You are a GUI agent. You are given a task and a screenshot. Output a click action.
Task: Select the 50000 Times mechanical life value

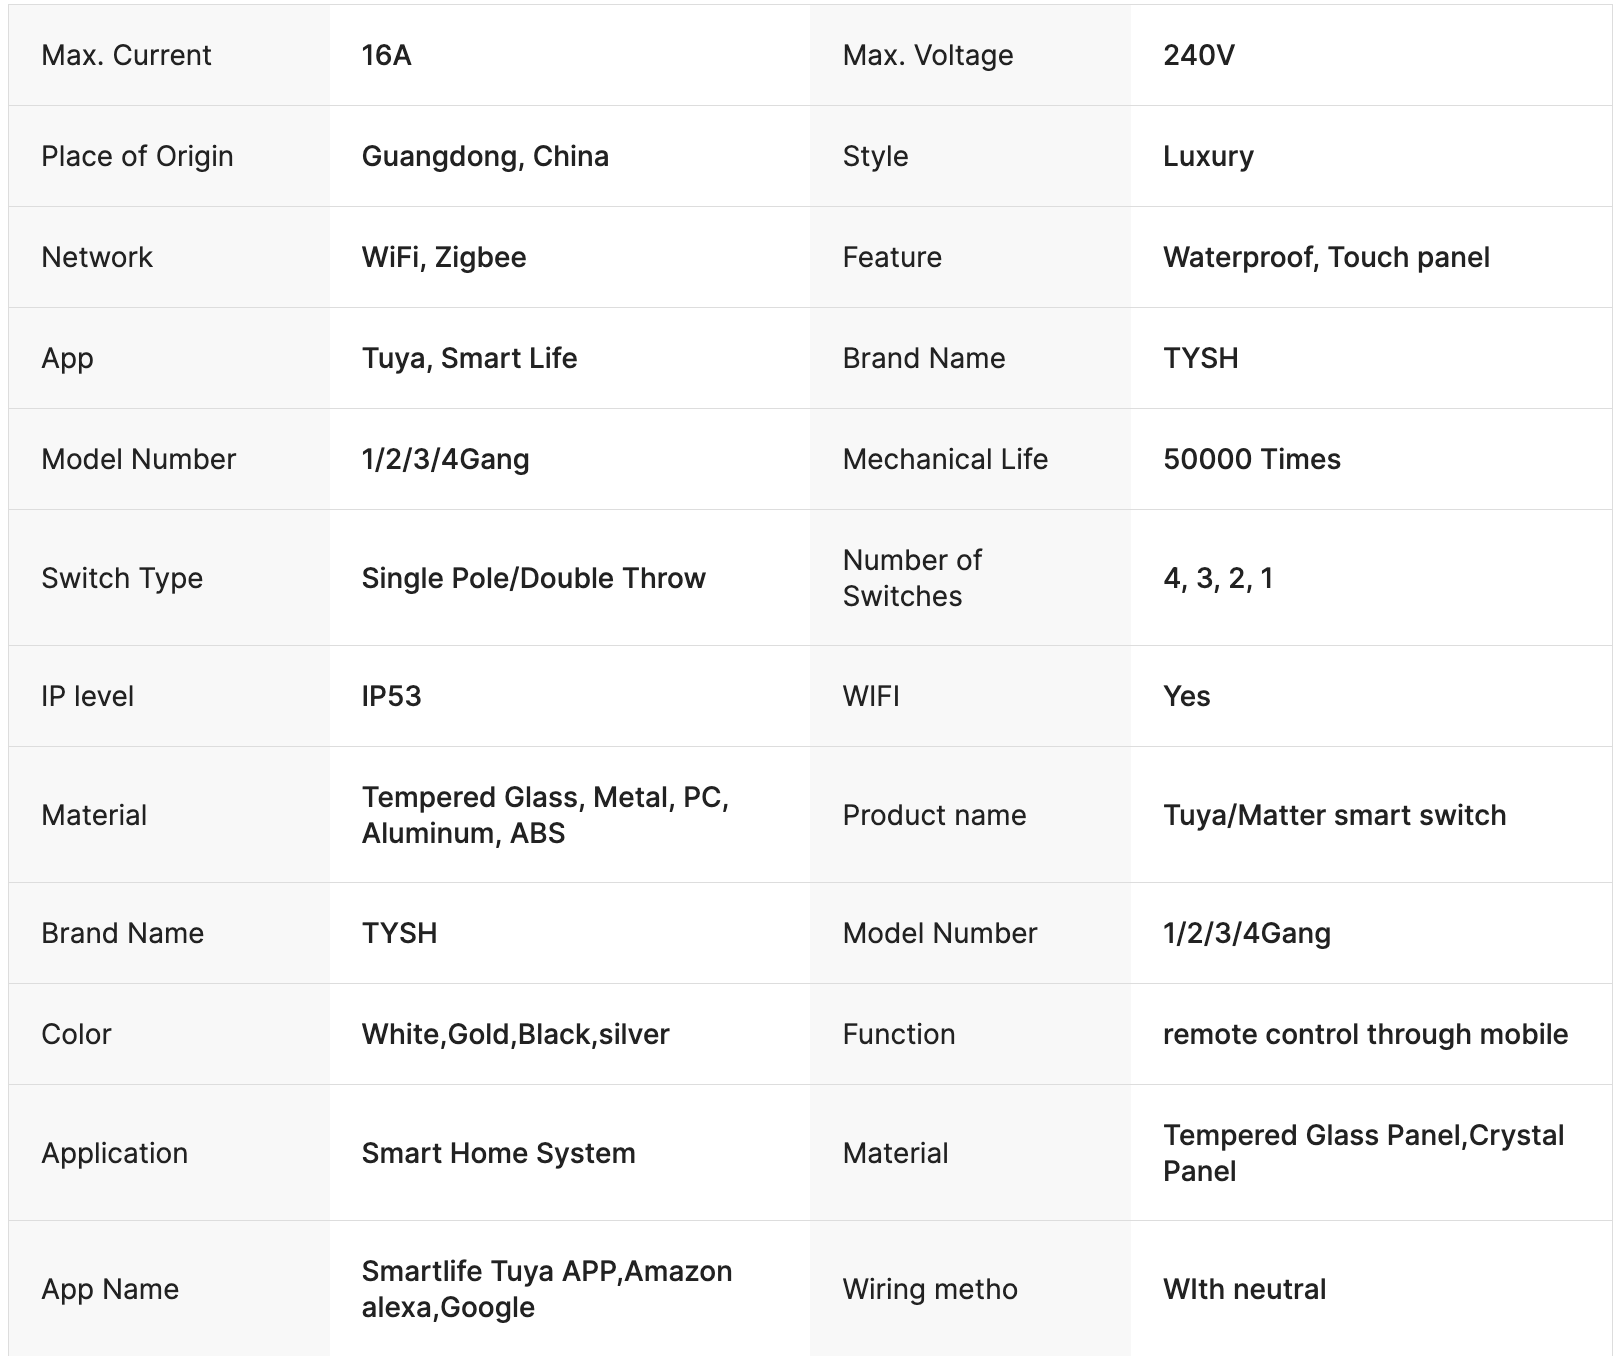click(1251, 459)
